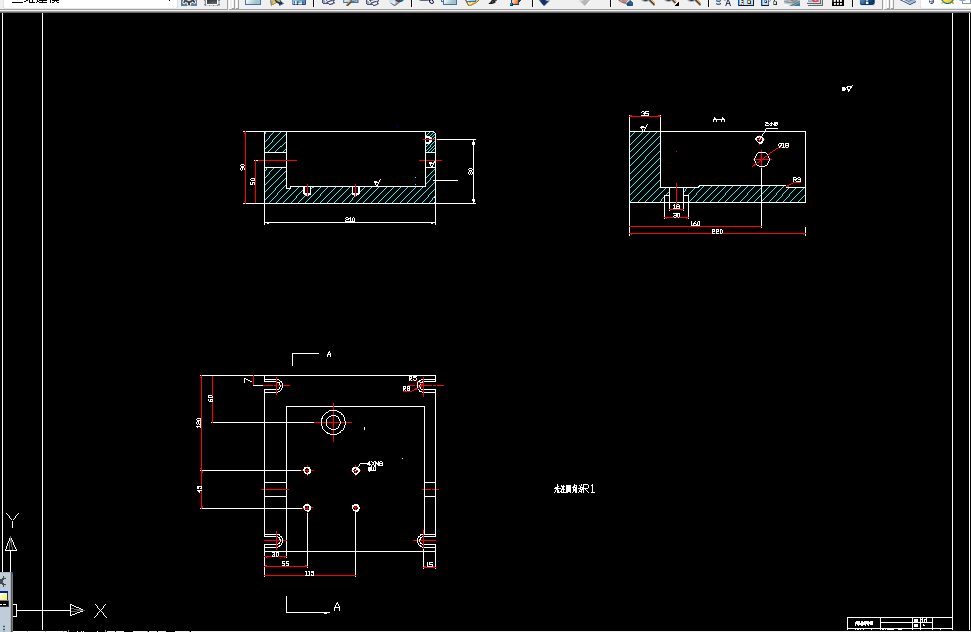Select the 160 dimension in section view
This screenshot has height=632, width=971.
coord(695,223)
